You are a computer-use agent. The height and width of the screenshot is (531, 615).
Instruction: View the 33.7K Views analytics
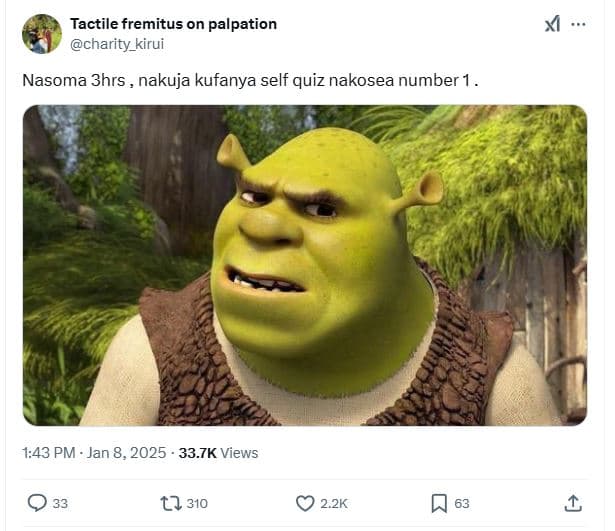[218, 453]
